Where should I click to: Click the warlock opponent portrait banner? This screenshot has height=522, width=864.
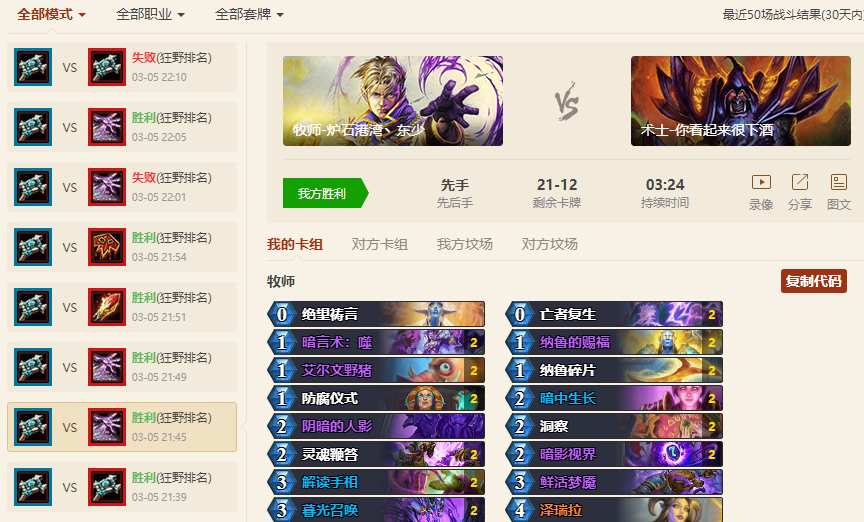(x=741, y=101)
